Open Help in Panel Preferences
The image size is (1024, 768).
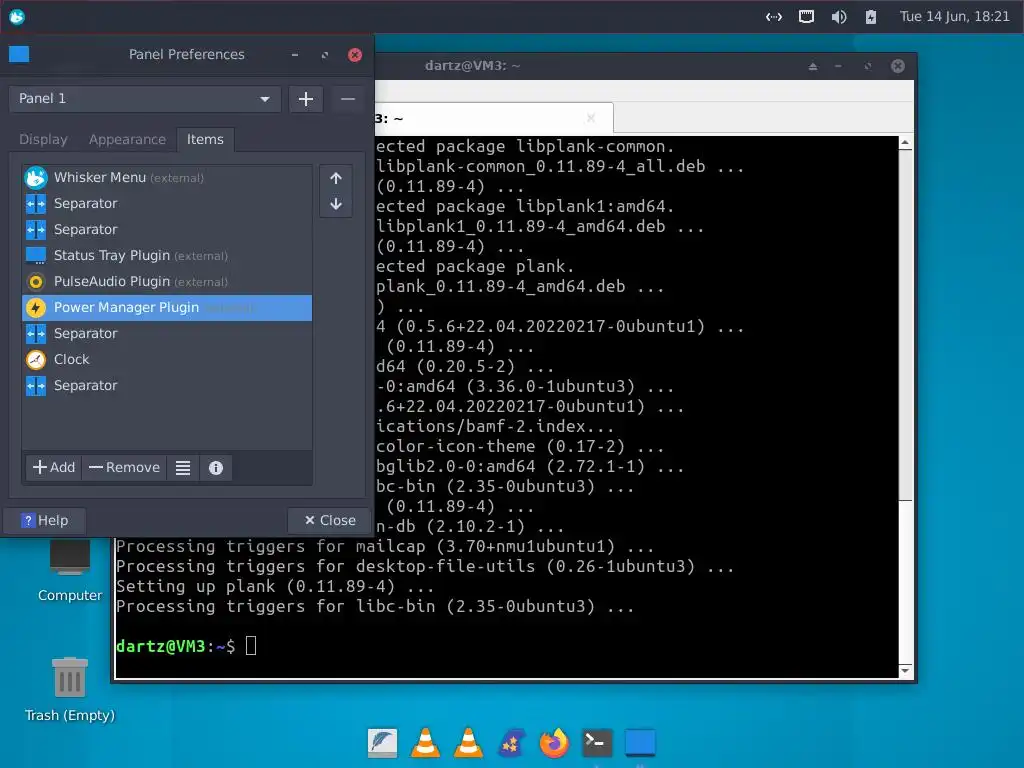(44, 520)
